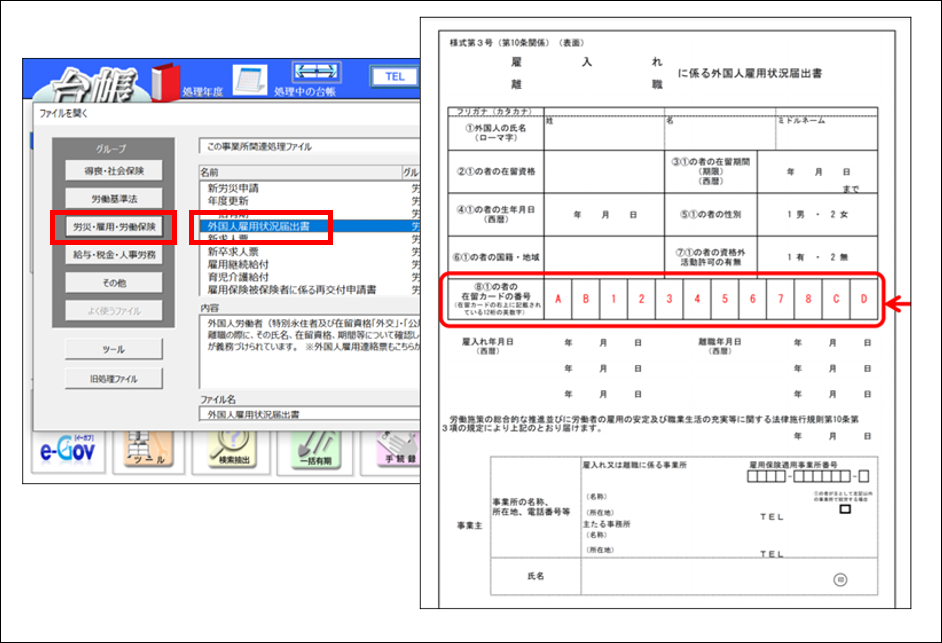This screenshot has height=643, width=942.
Task: Click the ⑥①の者の国籍・地域 label on the form
Action: [x=496, y=257]
